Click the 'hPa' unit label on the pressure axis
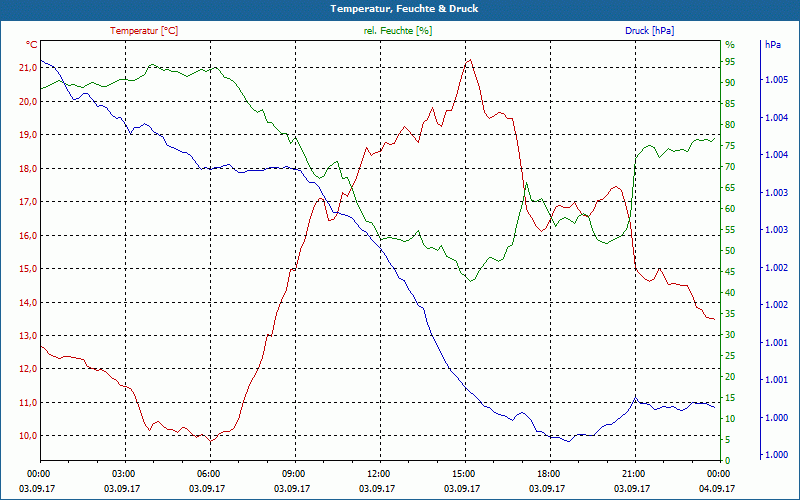Screen dimensions: 800x500 [x=773, y=45]
